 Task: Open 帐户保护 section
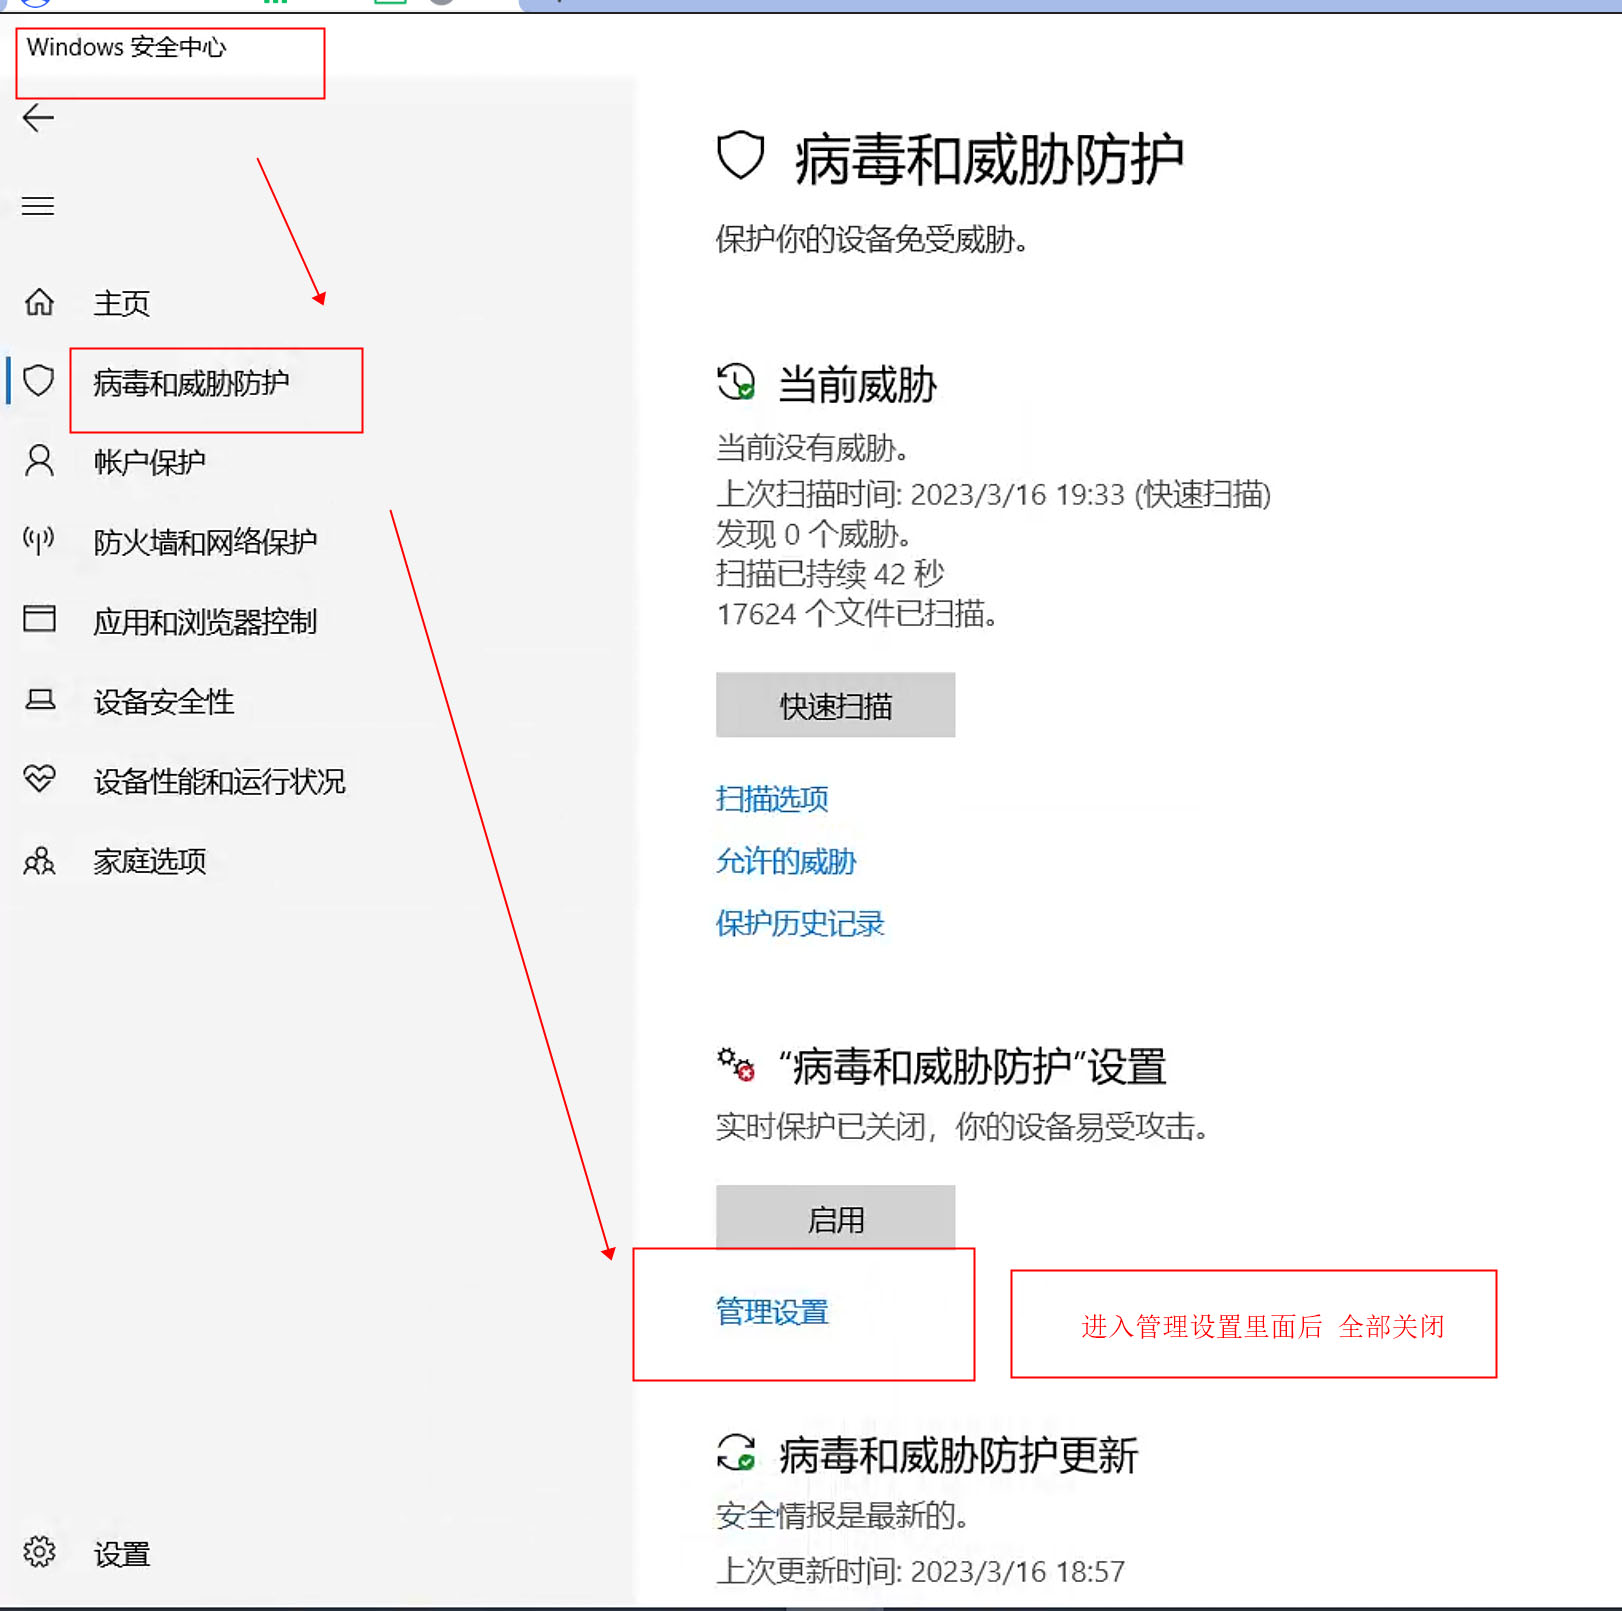point(149,462)
